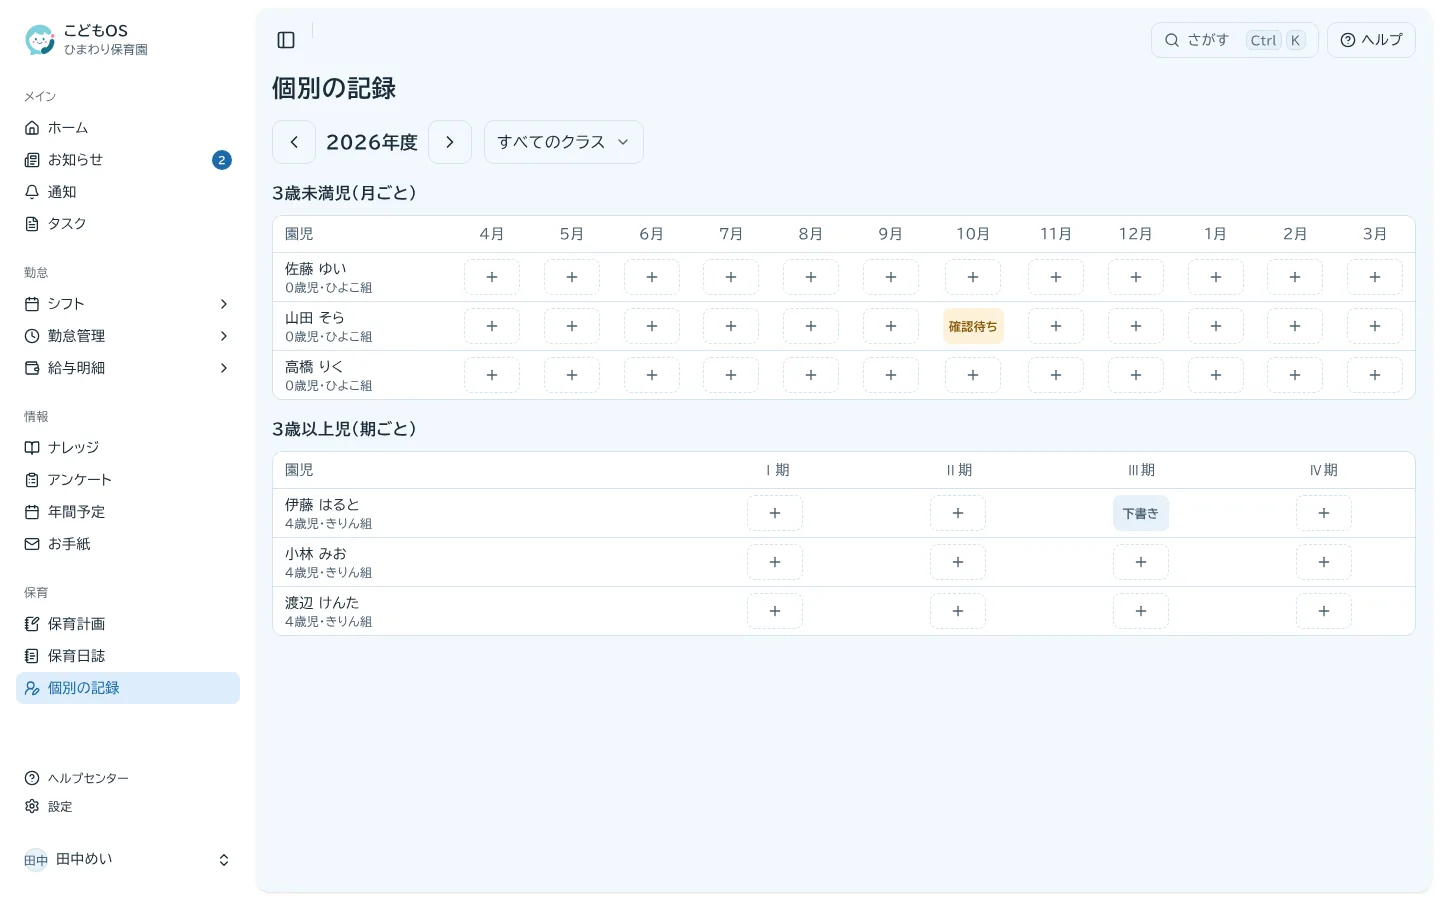Open お手紙 envelope item
The image size is (1440, 900).
coord(128,544)
